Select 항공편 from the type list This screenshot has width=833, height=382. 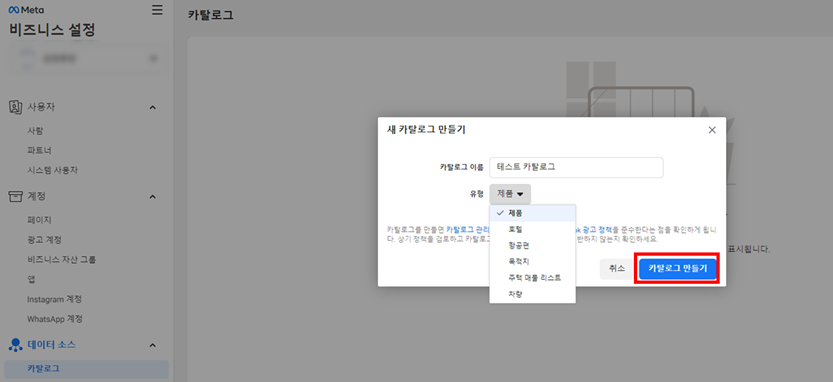pyautogui.click(x=532, y=245)
